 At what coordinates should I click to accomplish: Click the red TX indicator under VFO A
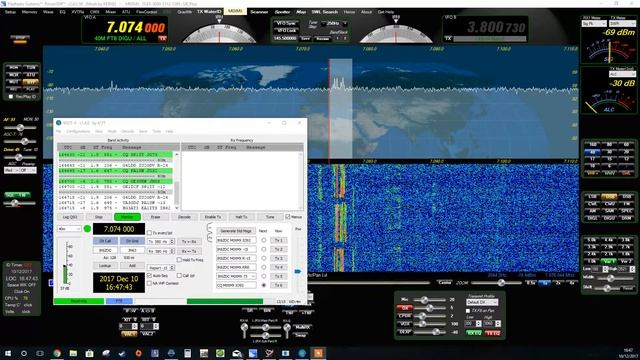click(x=162, y=38)
